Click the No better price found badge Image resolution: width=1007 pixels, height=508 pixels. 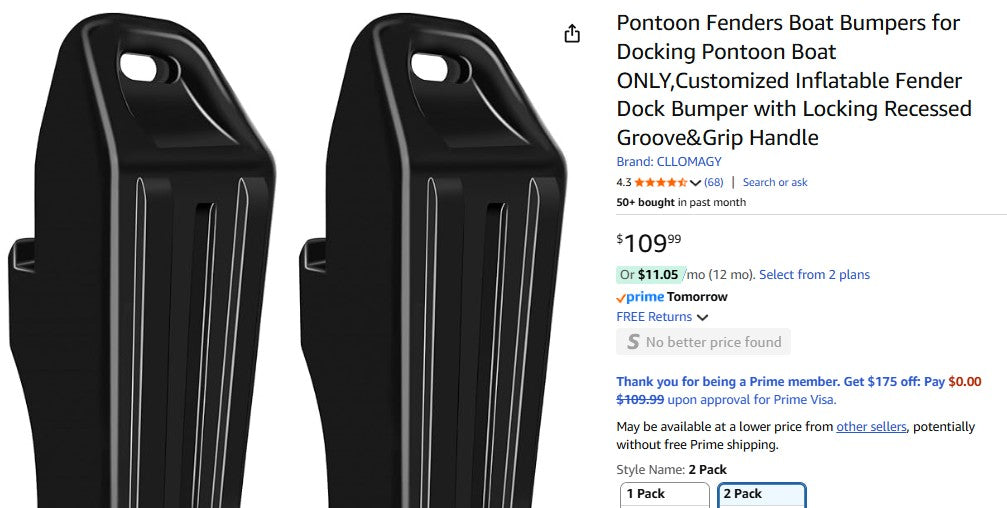pos(704,342)
